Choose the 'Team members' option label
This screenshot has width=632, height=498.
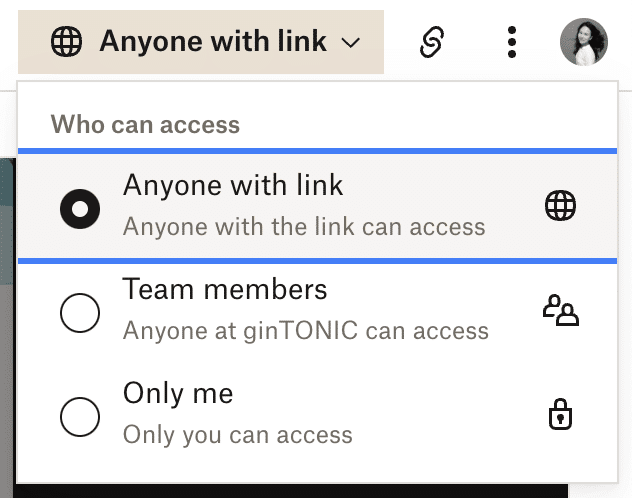tap(225, 290)
